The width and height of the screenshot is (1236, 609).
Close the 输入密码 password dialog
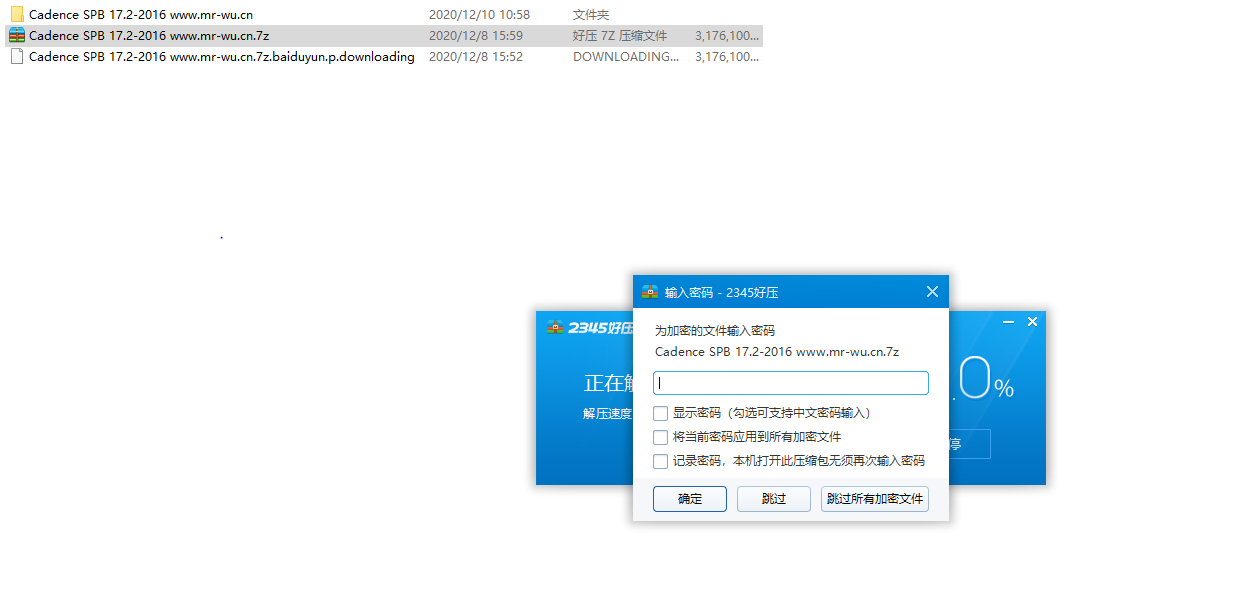tap(932, 292)
